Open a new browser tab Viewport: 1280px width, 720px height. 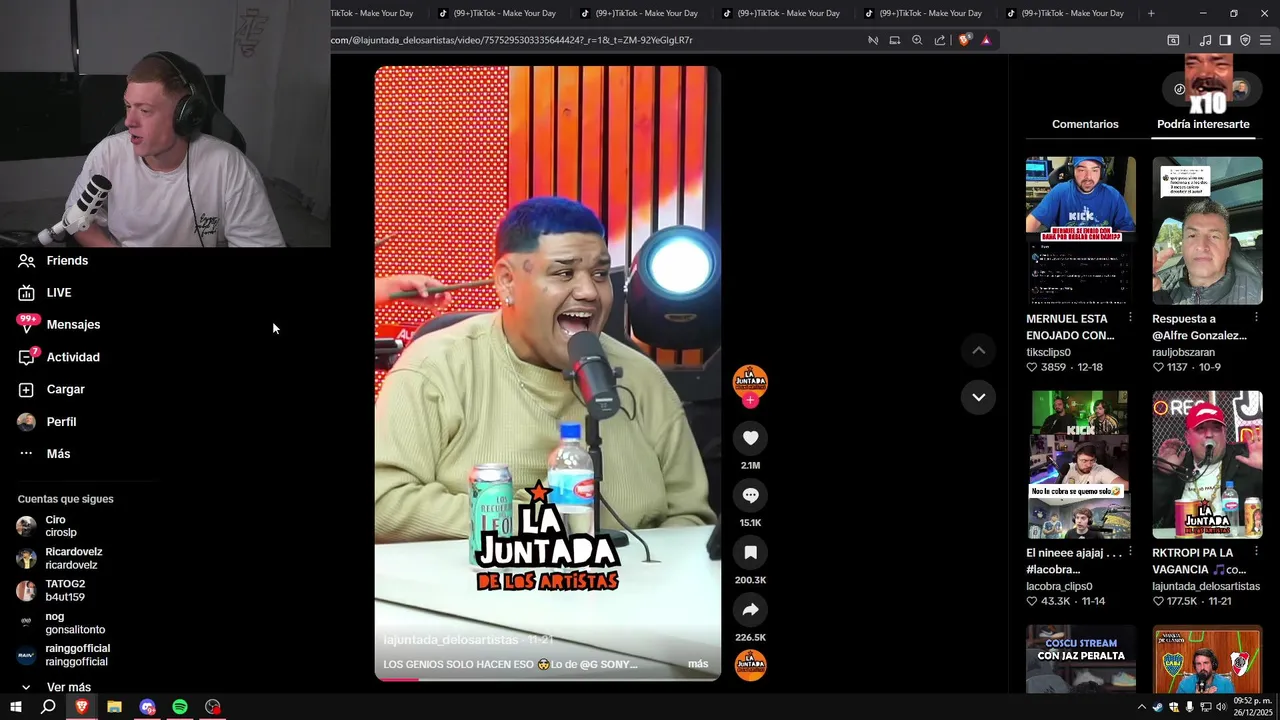pos(1151,13)
